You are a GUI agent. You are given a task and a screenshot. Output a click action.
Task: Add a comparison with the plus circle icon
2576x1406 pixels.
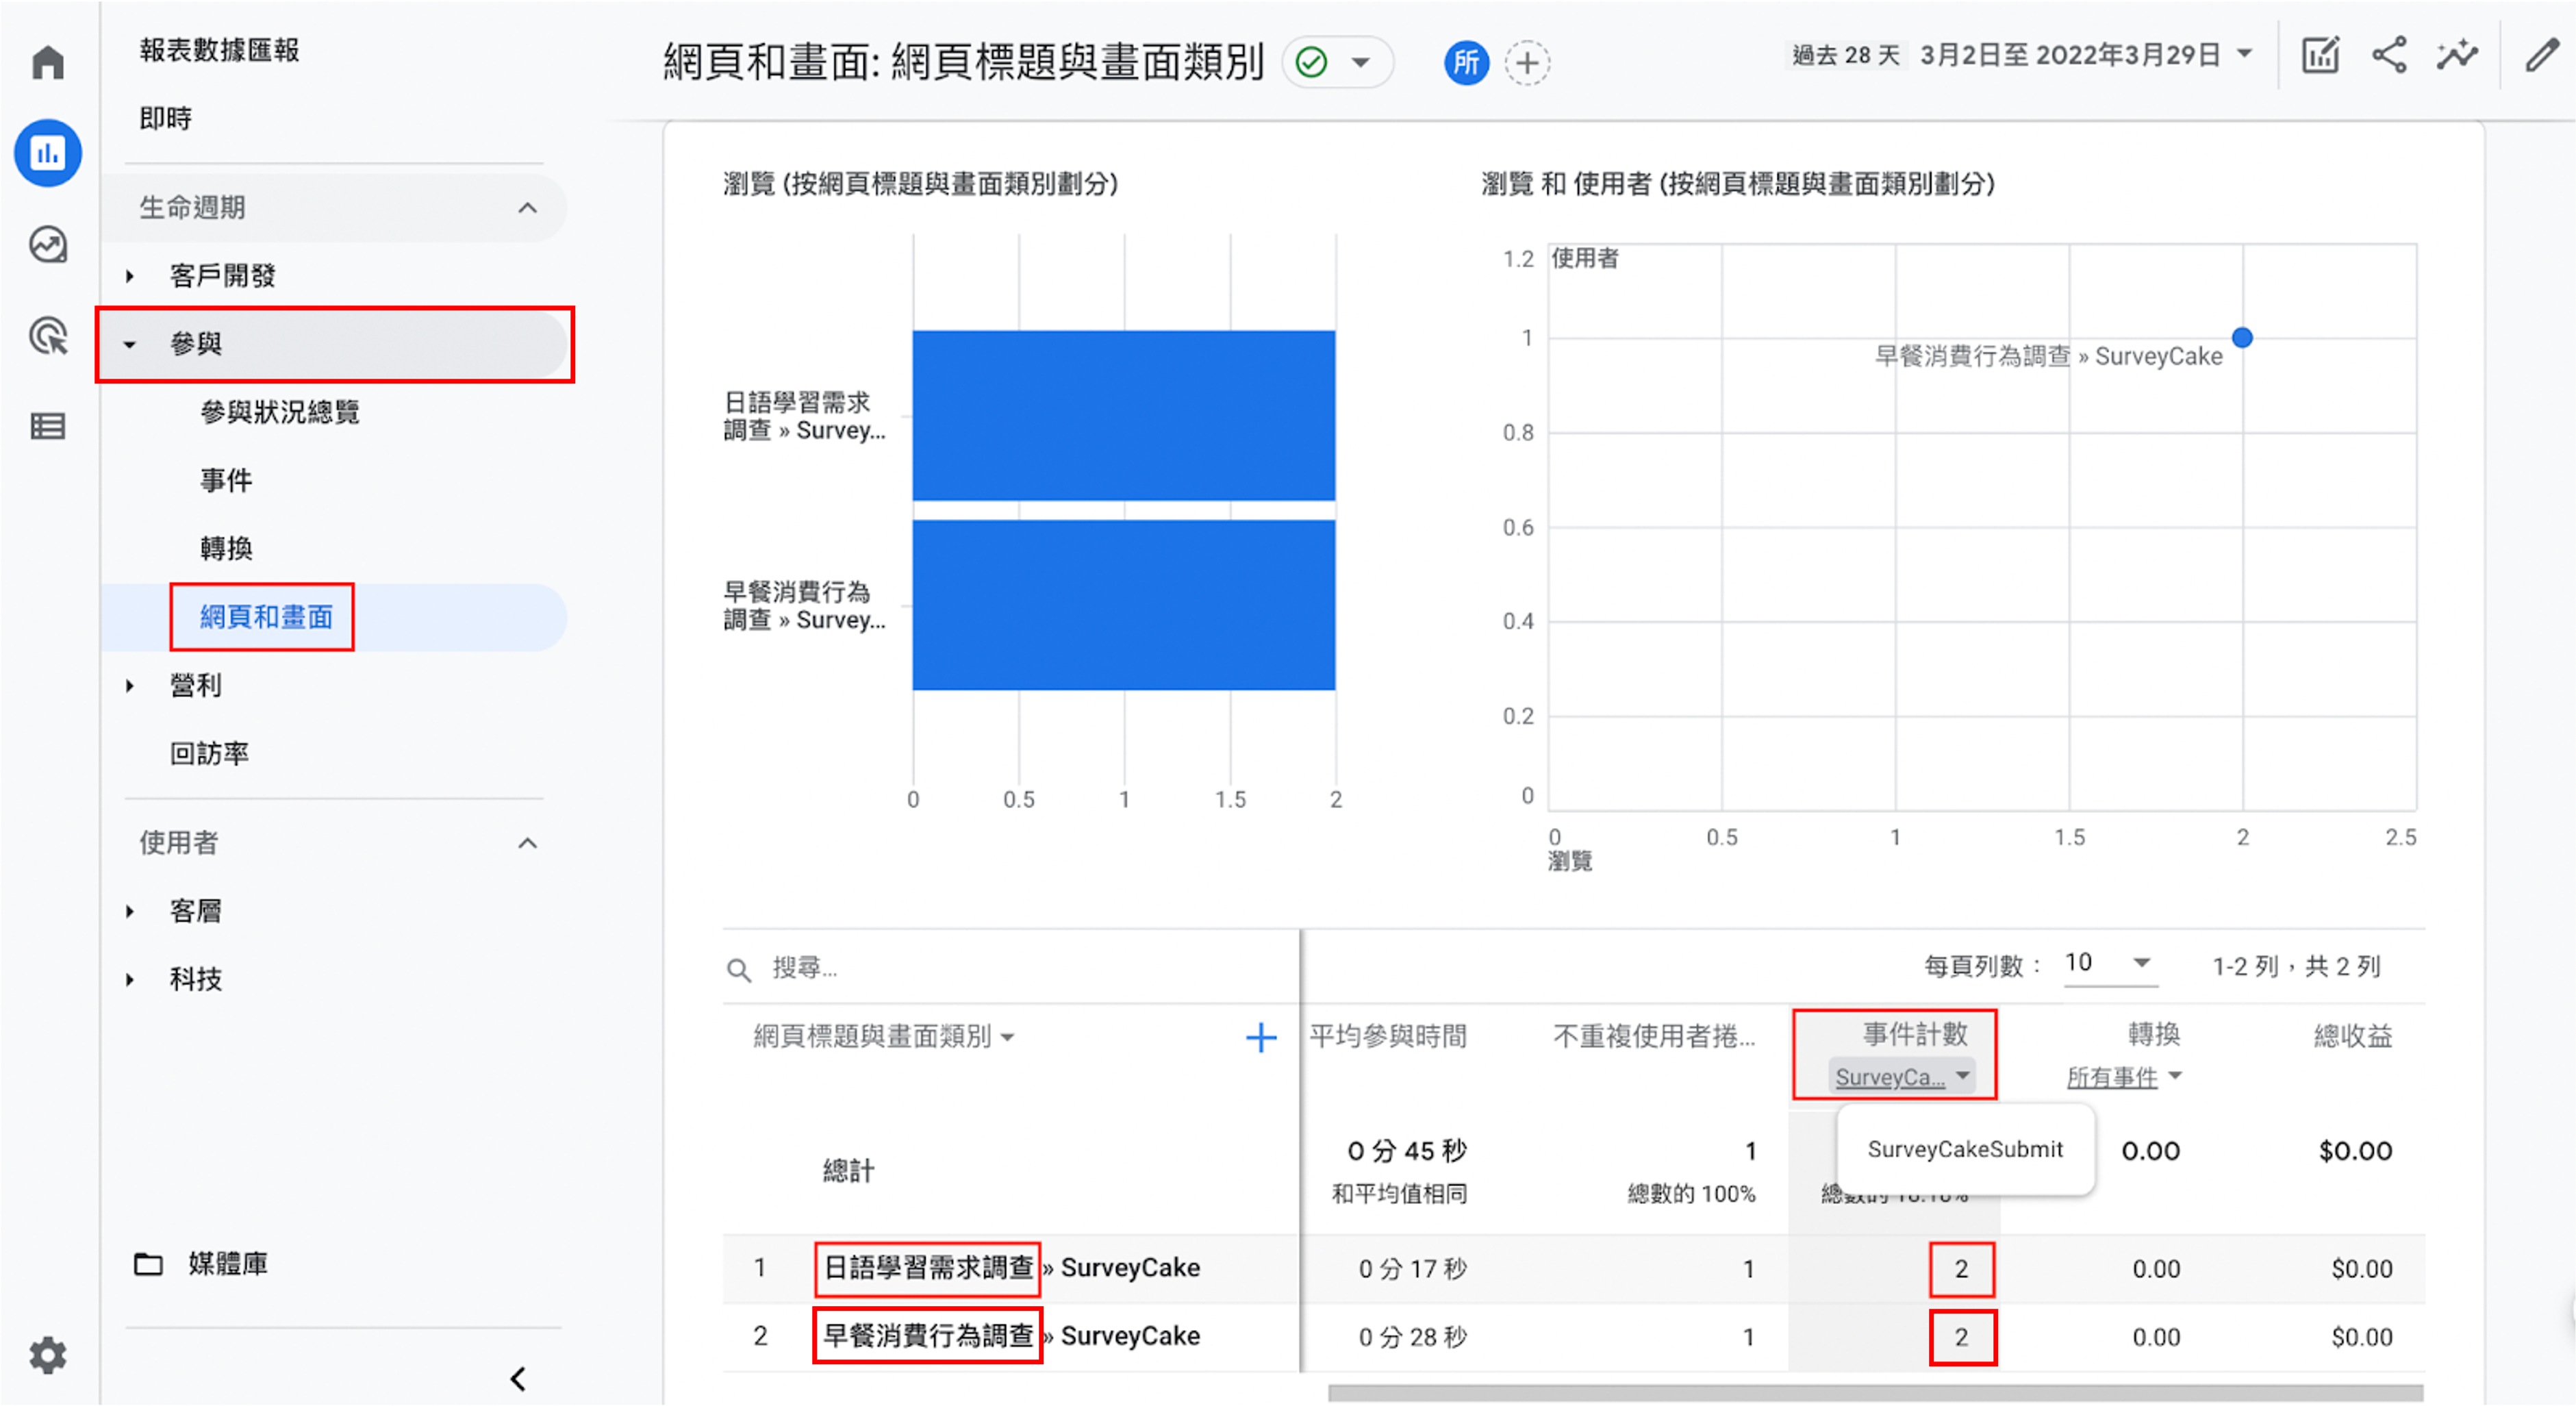click(x=1527, y=62)
